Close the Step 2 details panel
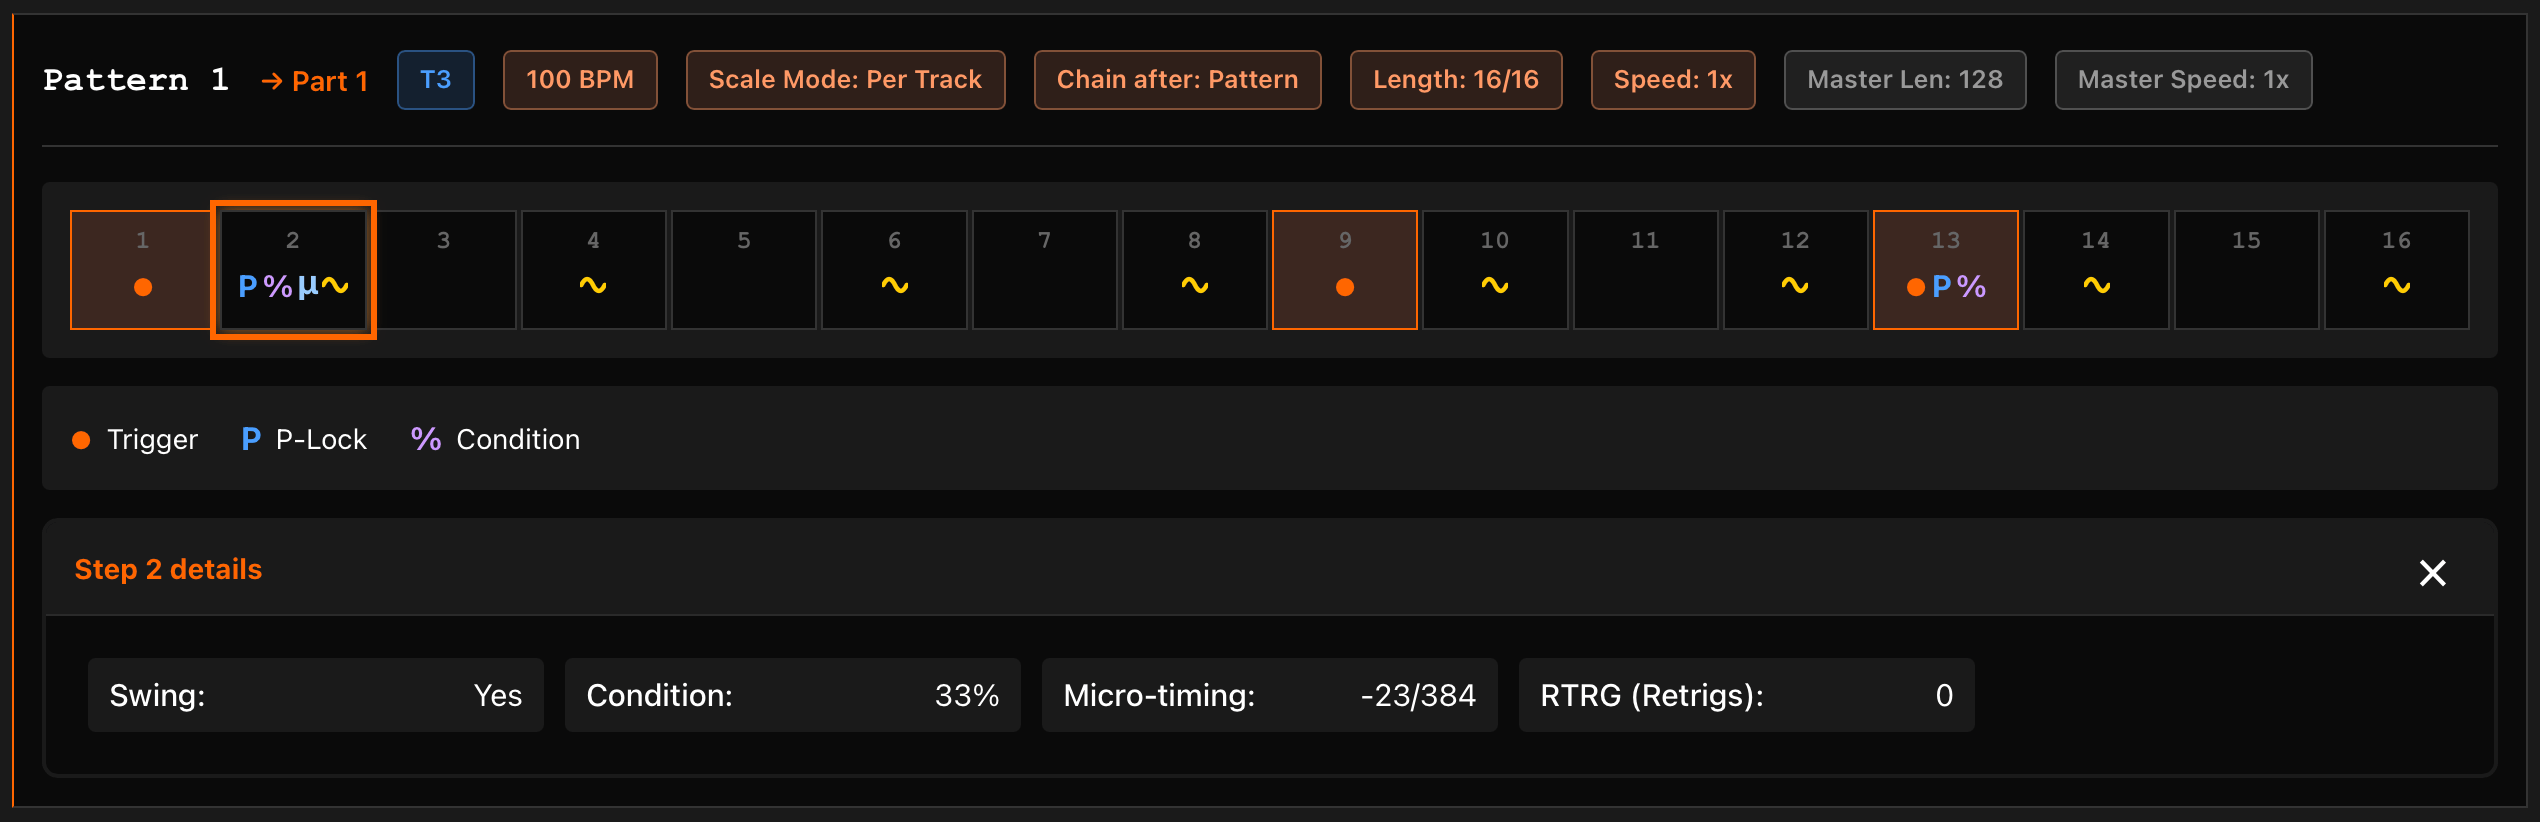The width and height of the screenshot is (2540, 822). click(2432, 573)
